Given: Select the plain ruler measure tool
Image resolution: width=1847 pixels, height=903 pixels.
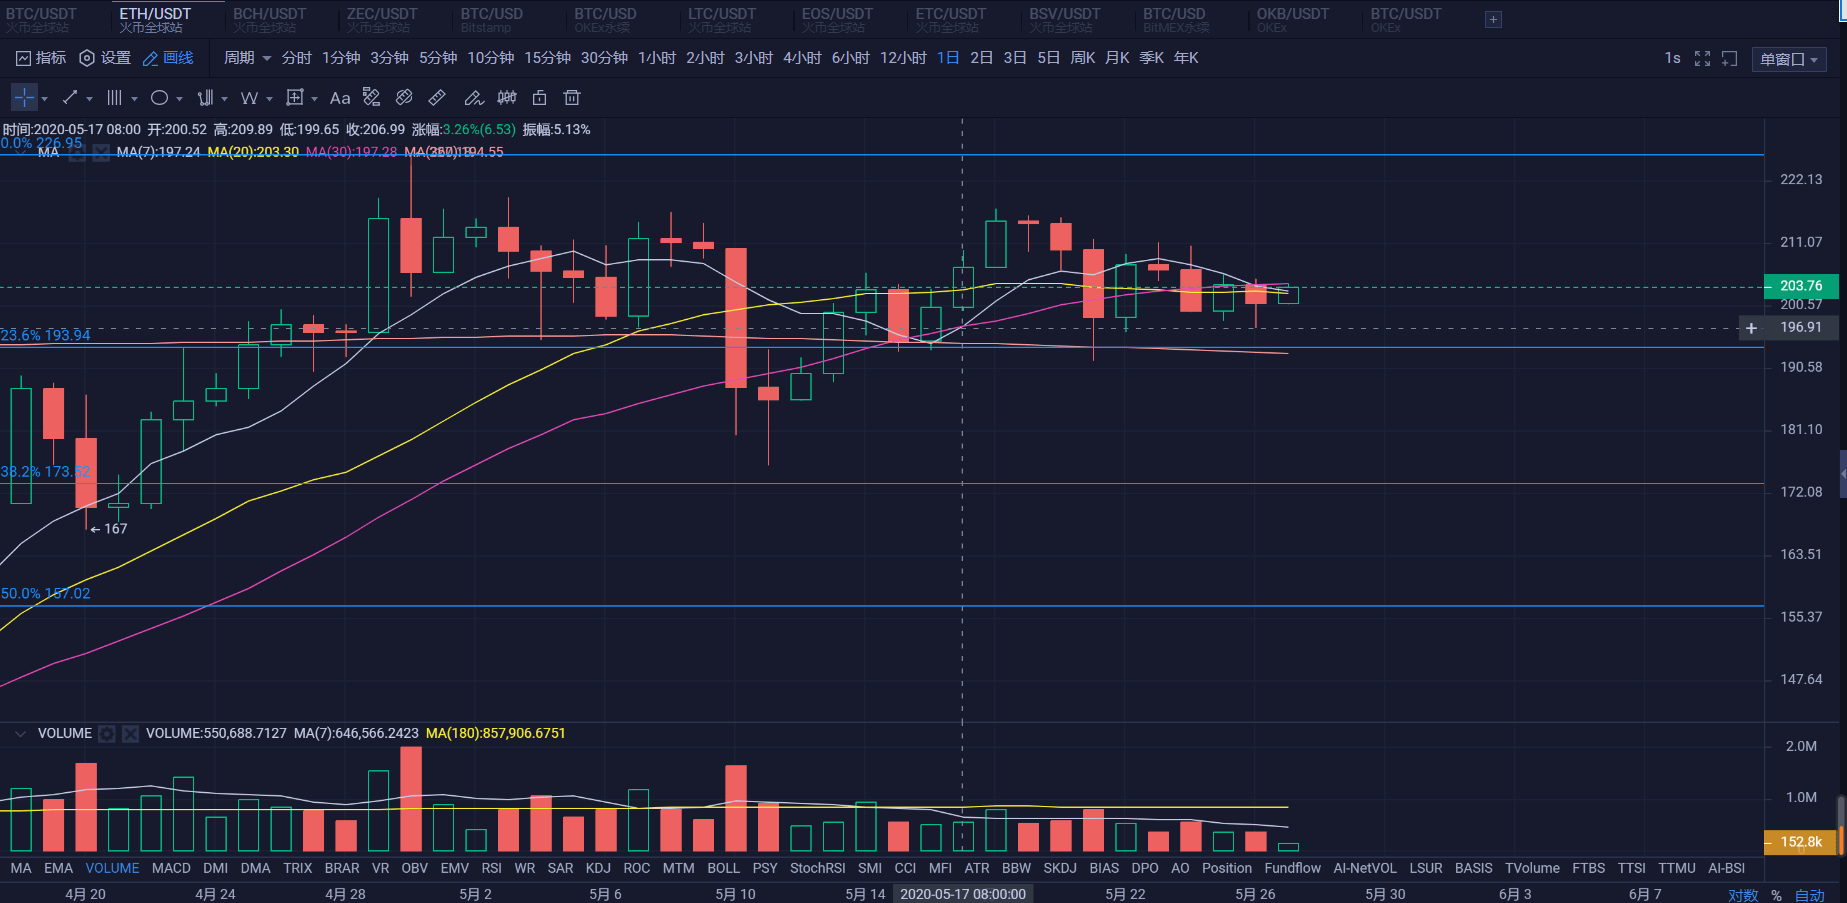Looking at the screenshot, I should point(437,97).
